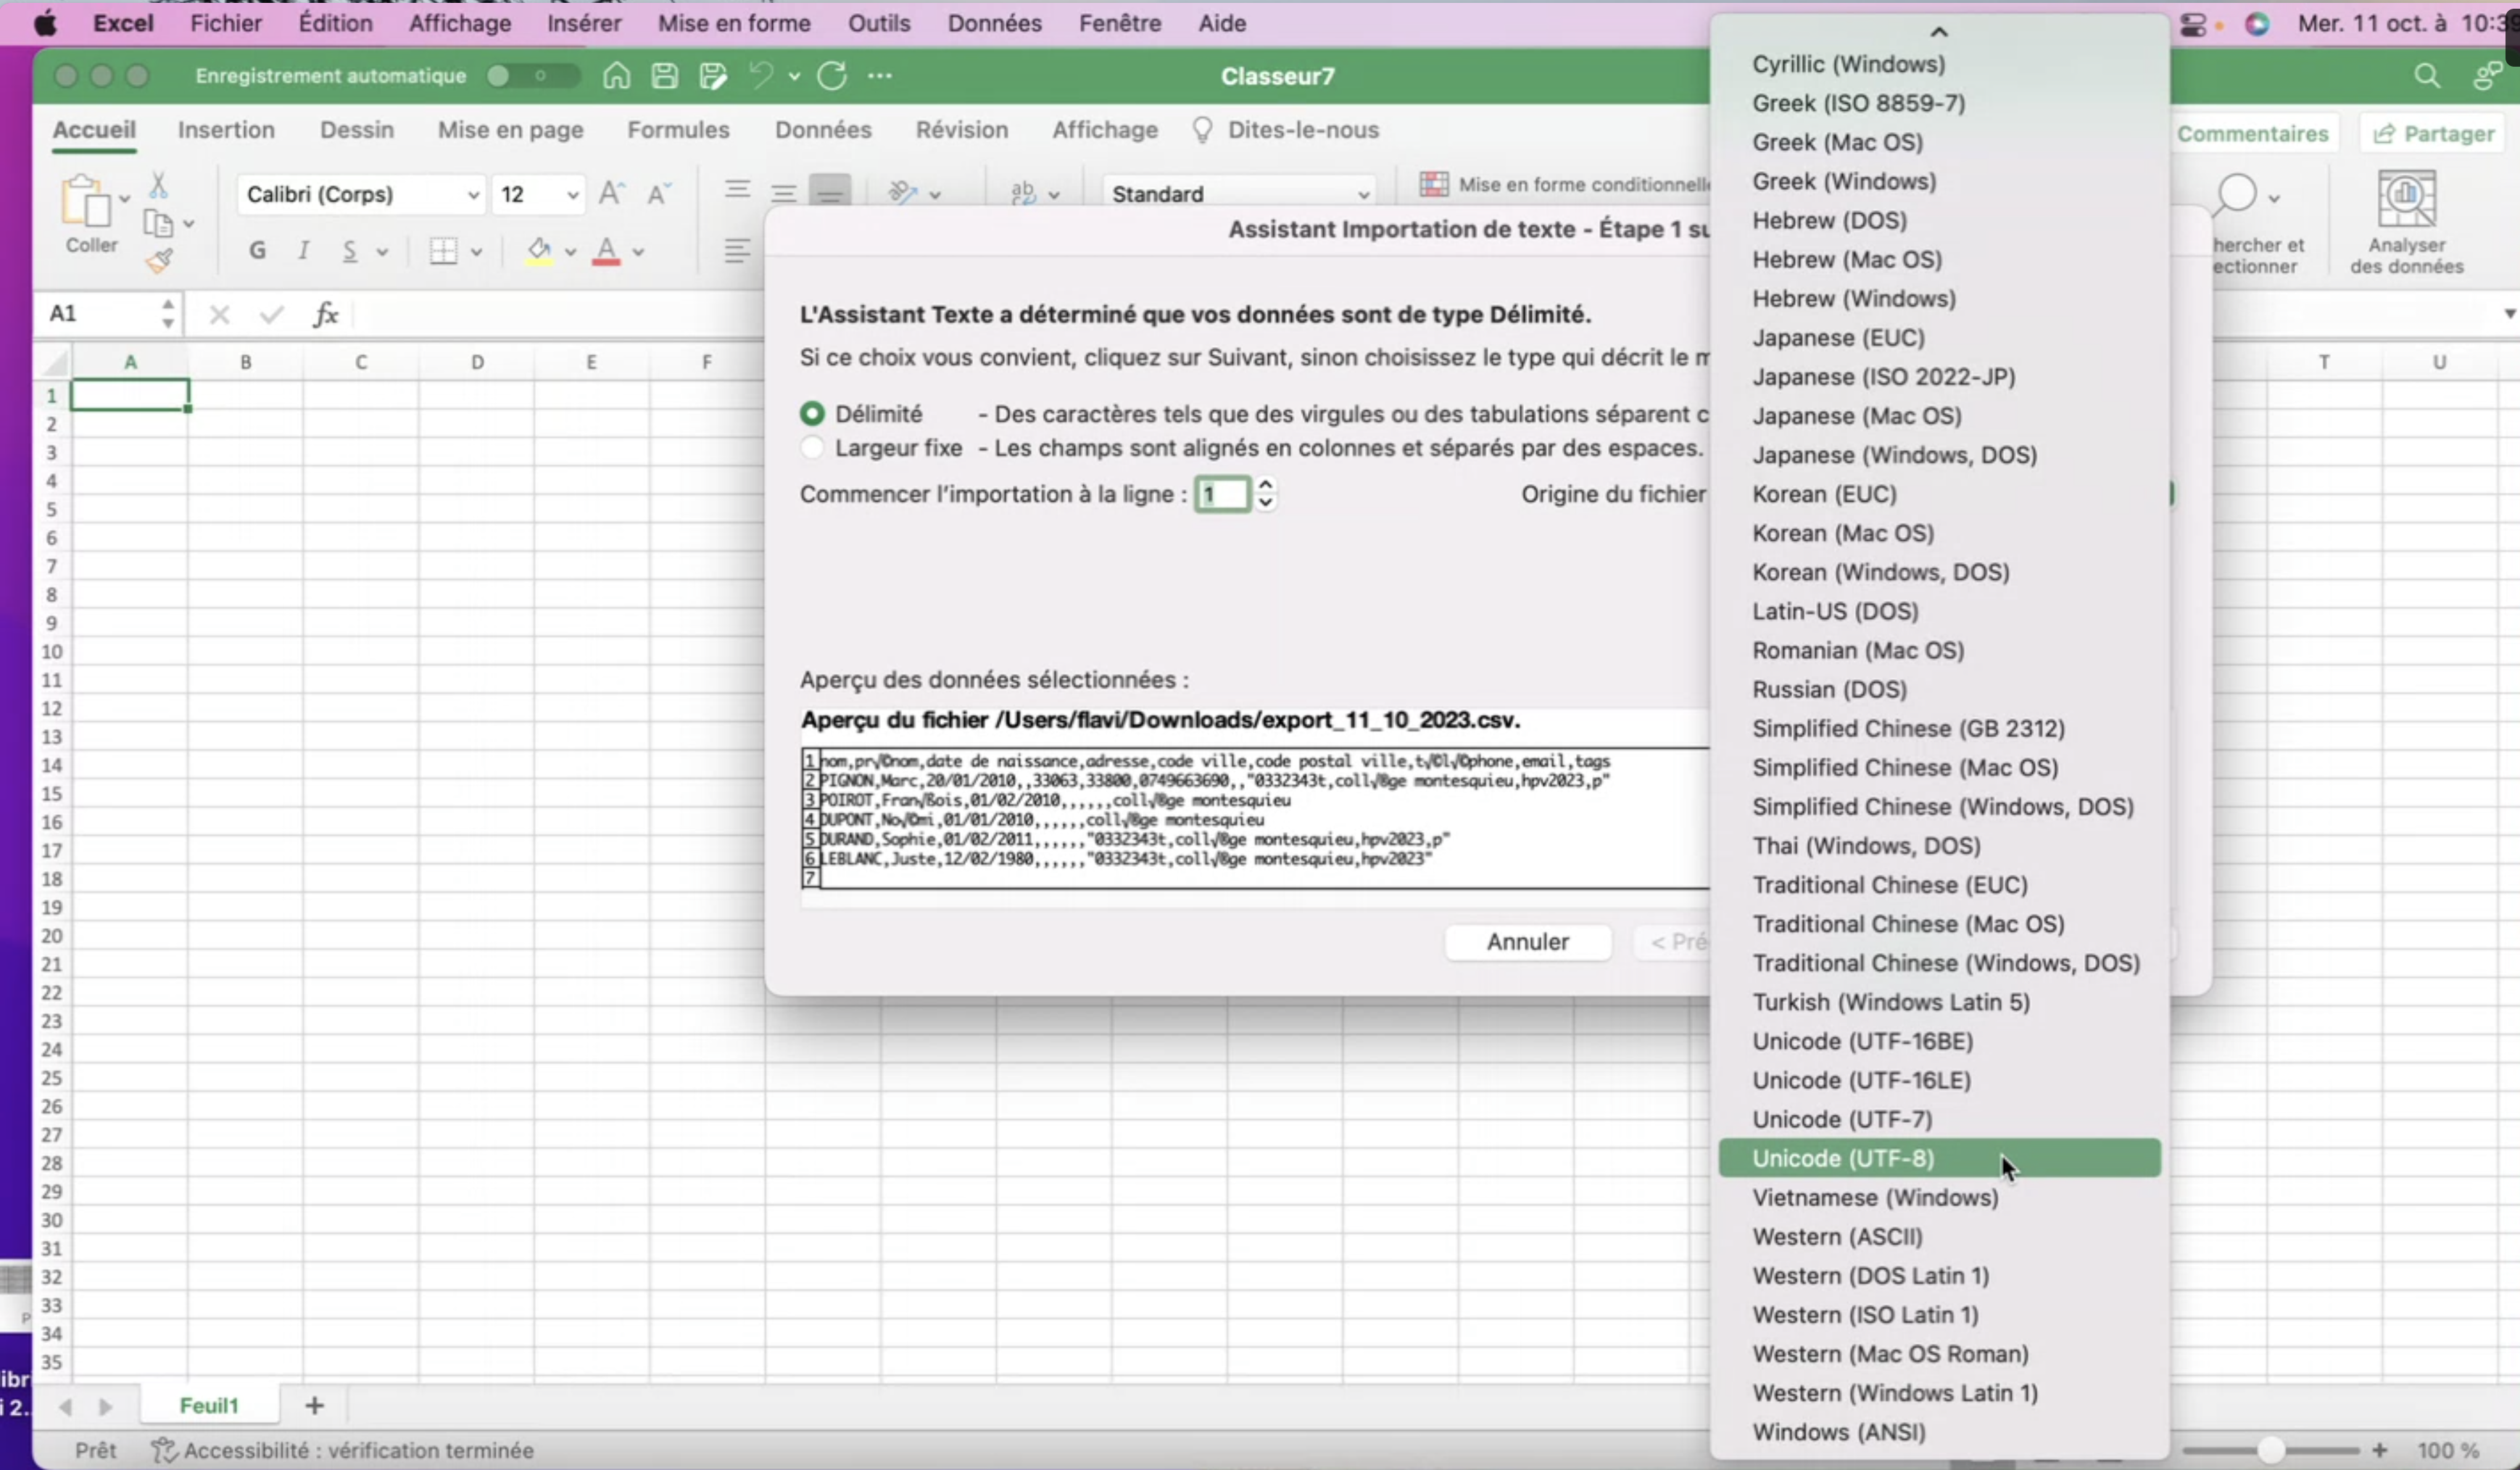Click the wrap text ab icon
Image resolution: width=2520 pixels, height=1470 pixels.
coord(1024,193)
